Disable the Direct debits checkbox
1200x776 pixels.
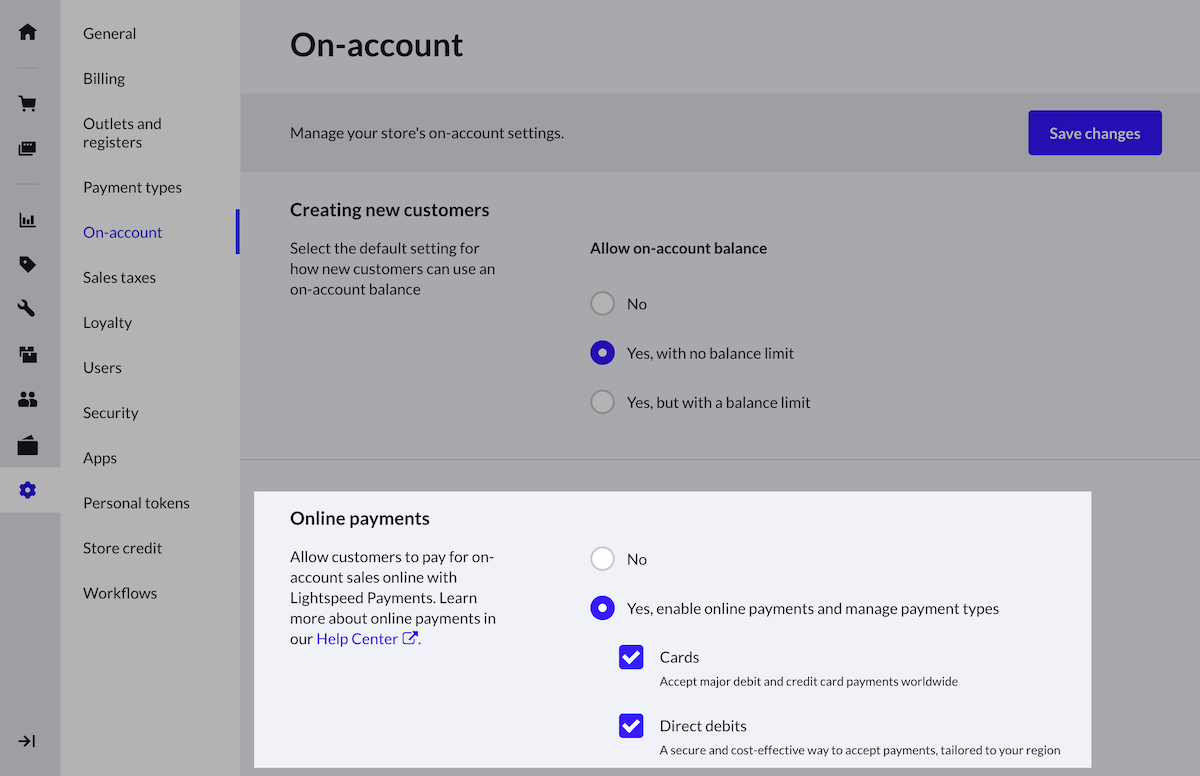tap(631, 726)
